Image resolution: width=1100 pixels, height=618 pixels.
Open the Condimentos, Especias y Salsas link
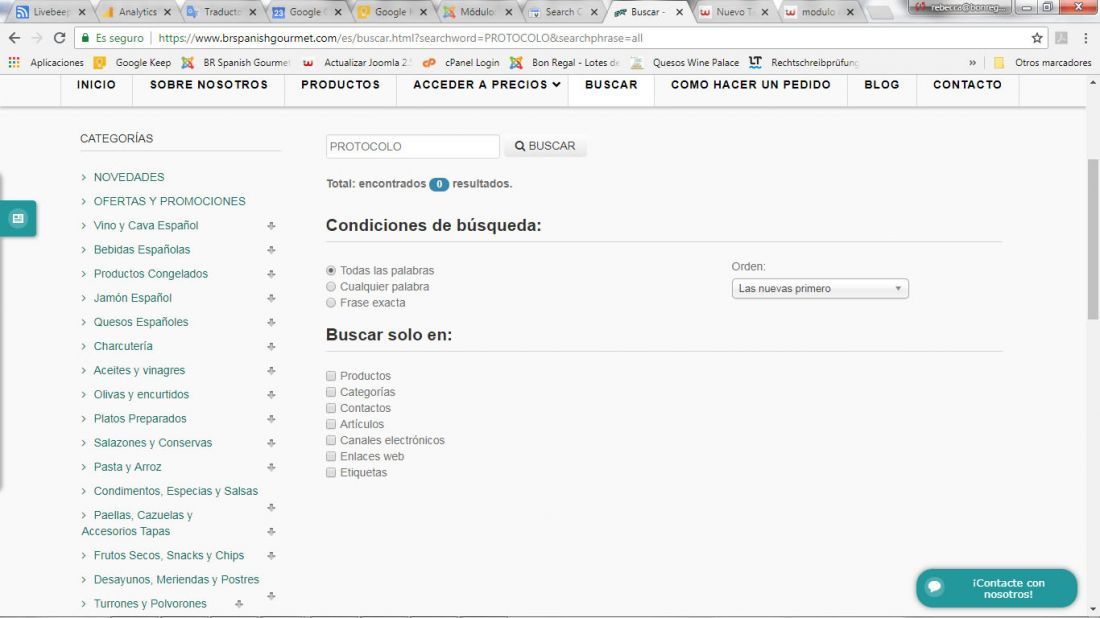(x=176, y=491)
